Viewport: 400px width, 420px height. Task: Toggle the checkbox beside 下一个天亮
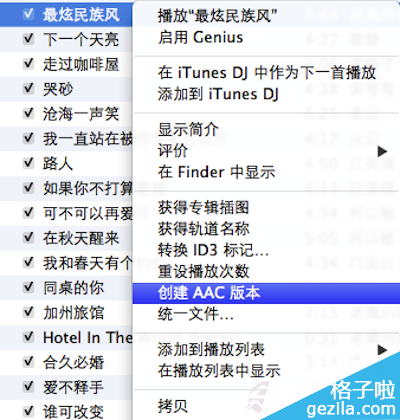point(29,39)
